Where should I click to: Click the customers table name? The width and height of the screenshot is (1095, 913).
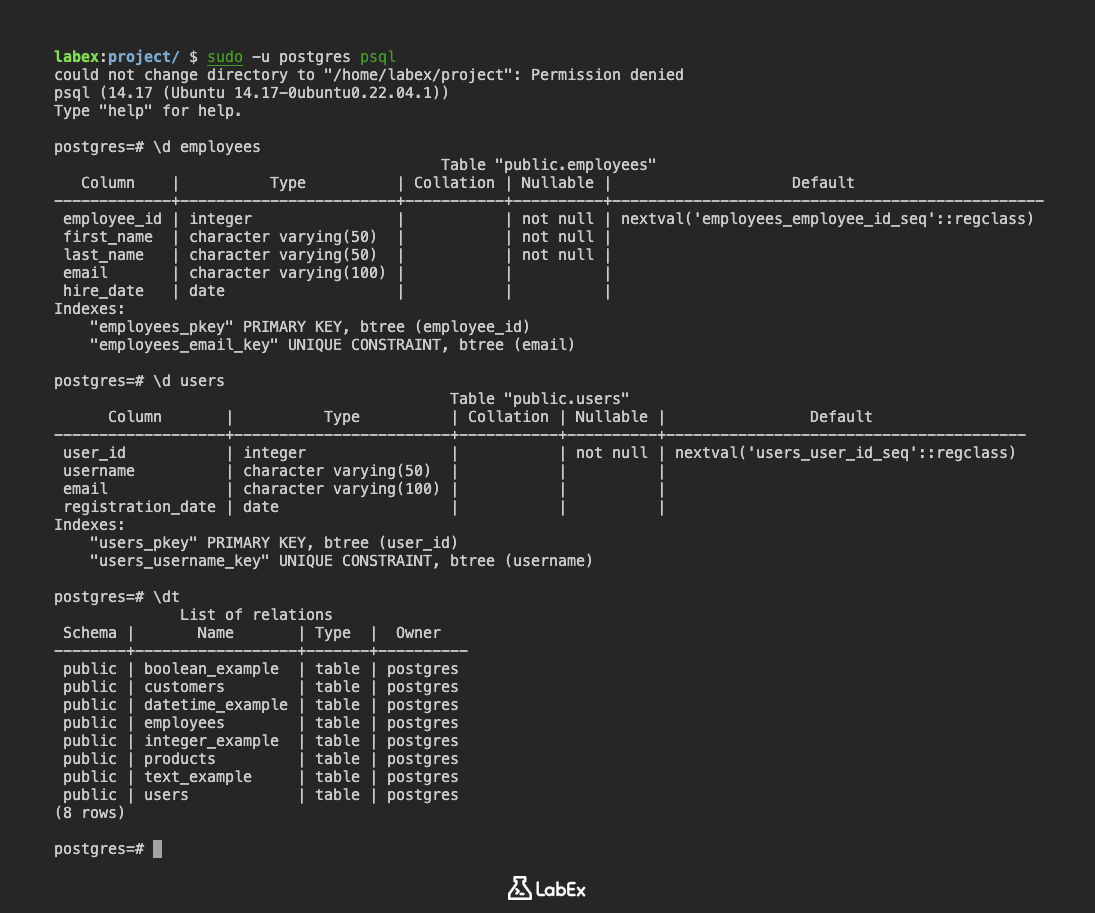(184, 686)
